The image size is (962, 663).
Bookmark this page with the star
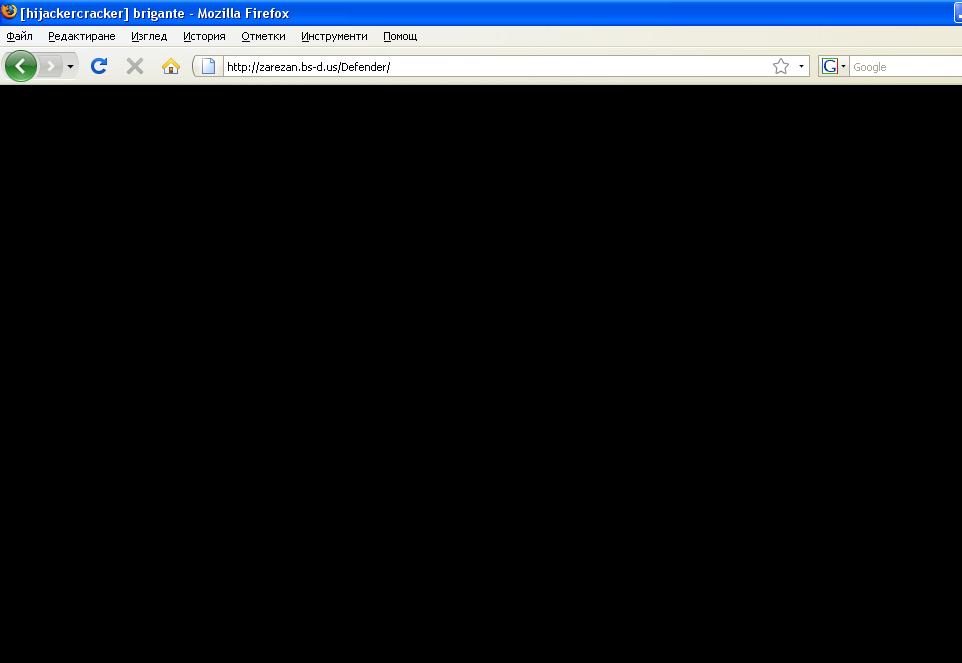[x=781, y=67]
